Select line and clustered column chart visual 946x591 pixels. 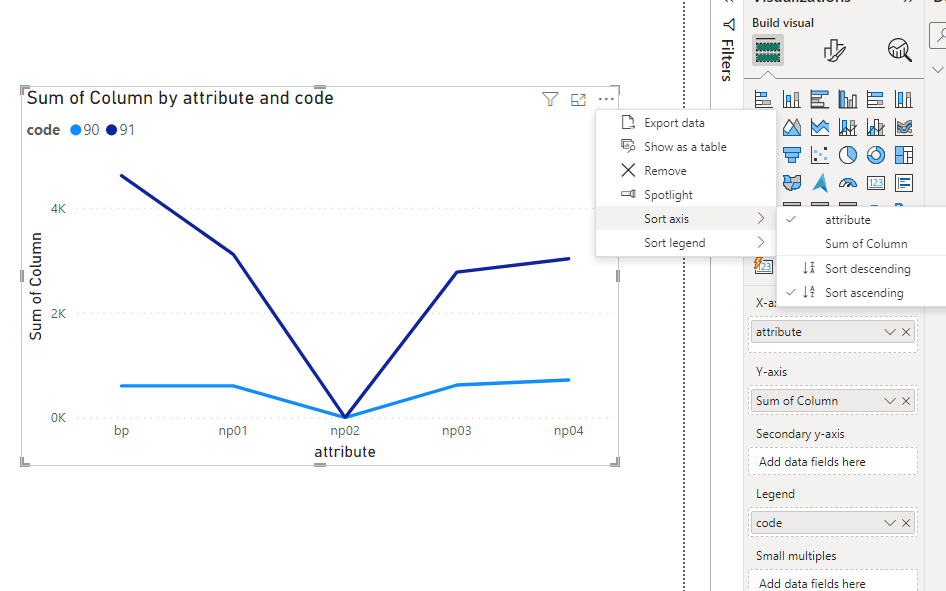click(875, 127)
